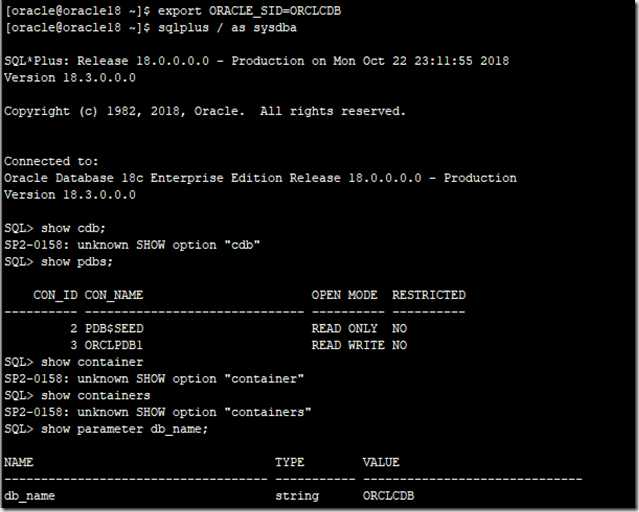
Task: Select the ORCLPDB1 container name
Action: (x=114, y=345)
